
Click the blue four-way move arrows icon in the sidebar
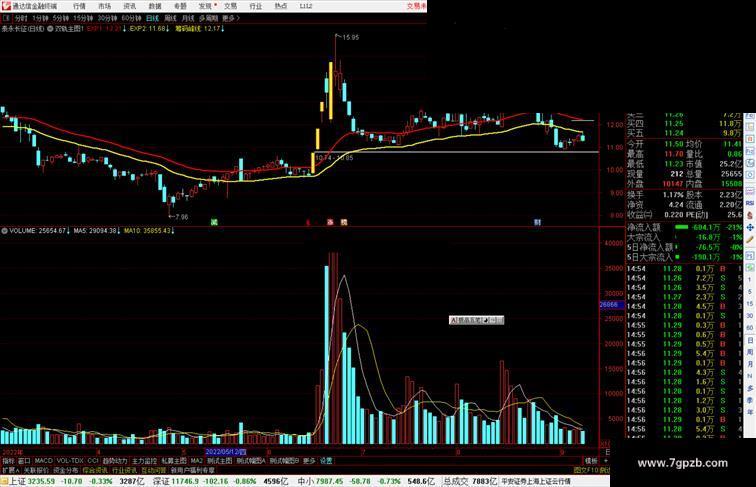(750, 227)
